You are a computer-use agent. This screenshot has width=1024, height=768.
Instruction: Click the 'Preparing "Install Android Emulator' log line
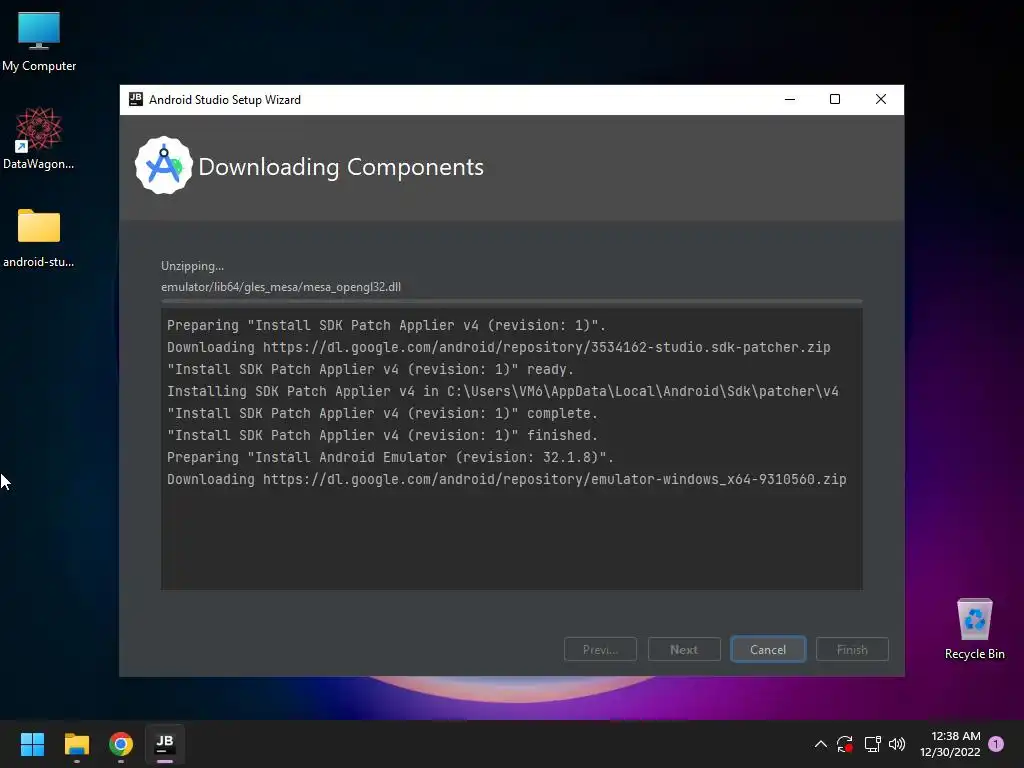pos(390,458)
